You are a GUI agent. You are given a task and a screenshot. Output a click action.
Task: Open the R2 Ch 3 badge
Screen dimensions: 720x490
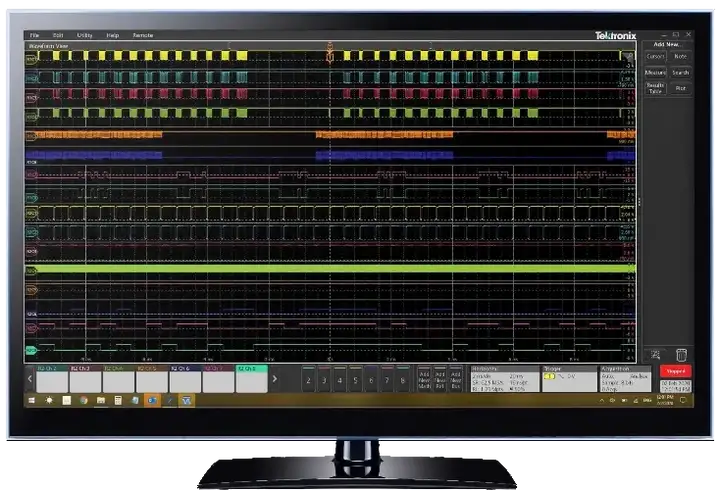[85, 379]
